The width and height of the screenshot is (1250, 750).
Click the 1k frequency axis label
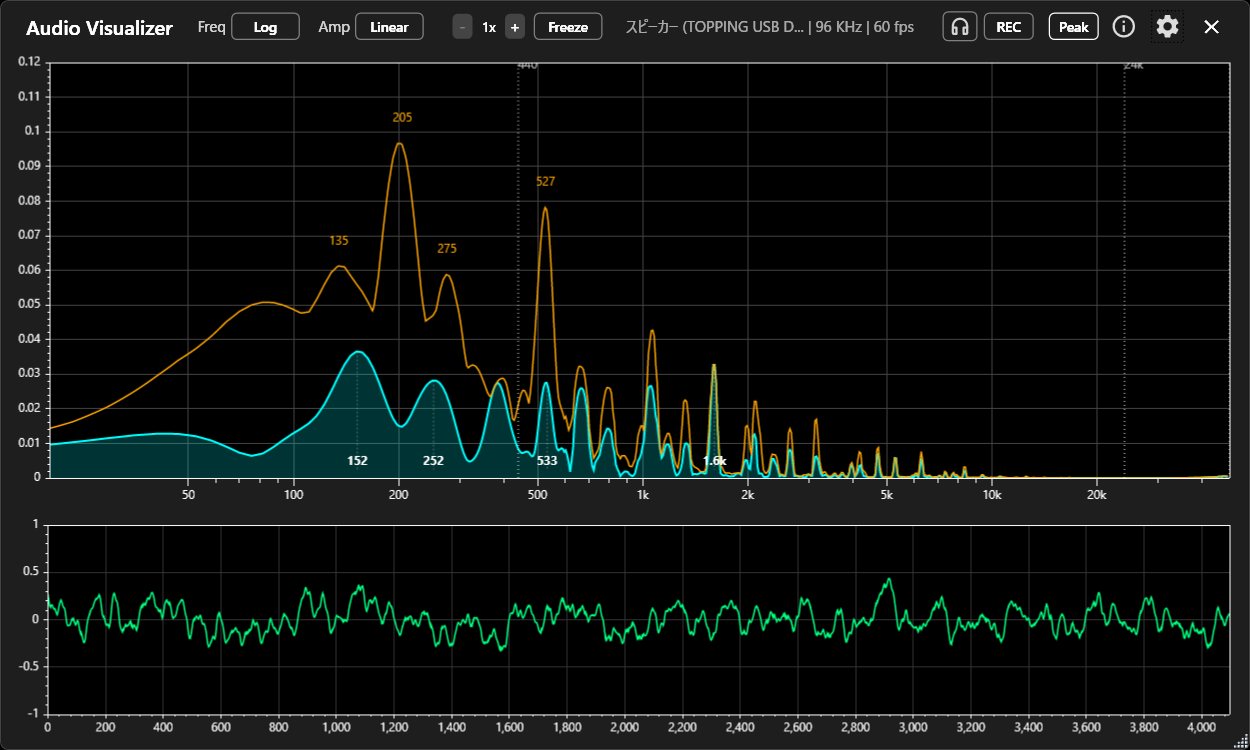tap(643, 494)
